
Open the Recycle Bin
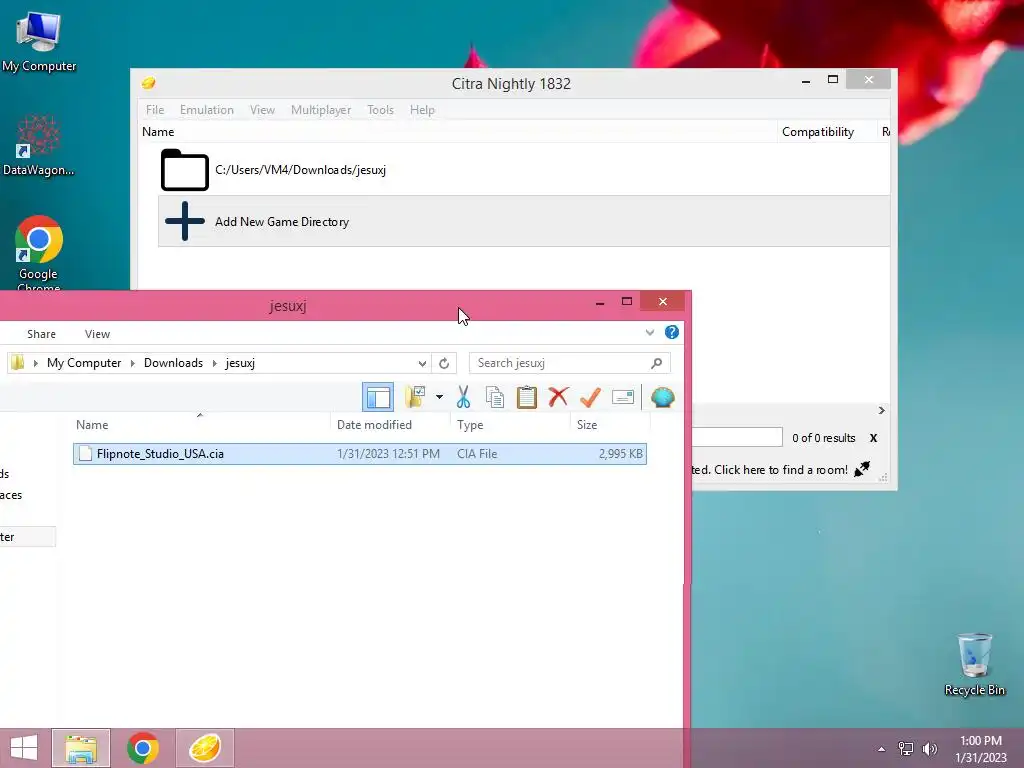point(974,664)
